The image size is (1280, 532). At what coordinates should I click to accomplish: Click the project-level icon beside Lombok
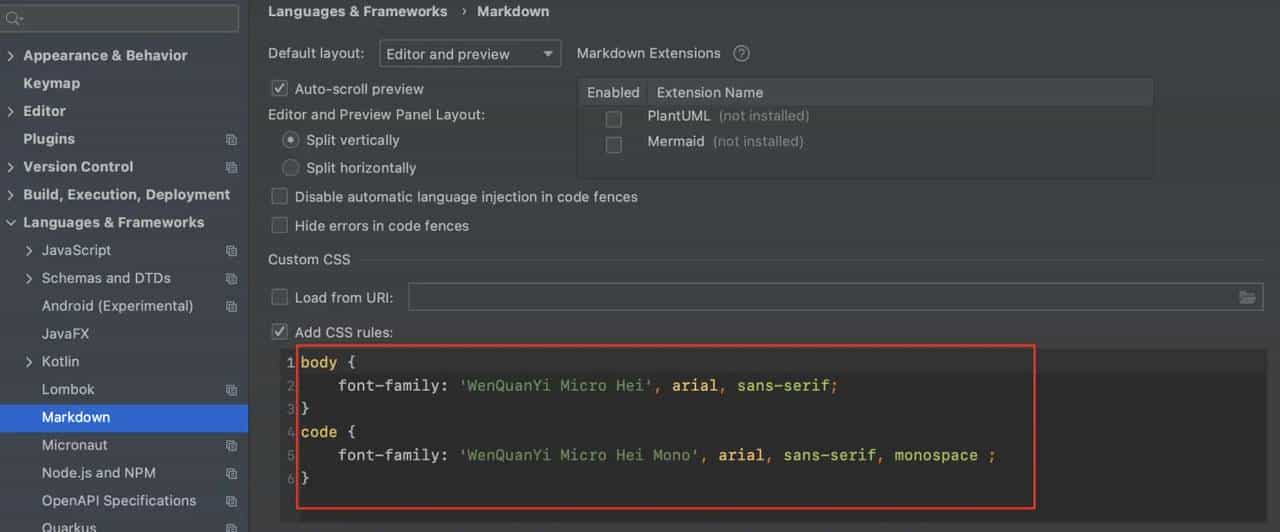(x=231, y=390)
